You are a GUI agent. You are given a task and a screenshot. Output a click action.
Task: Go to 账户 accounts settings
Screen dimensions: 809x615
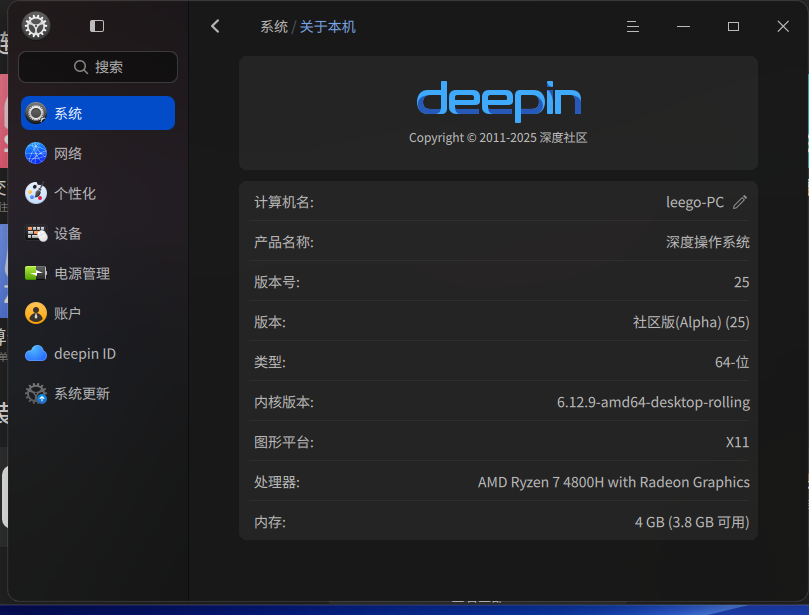click(98, 313)
